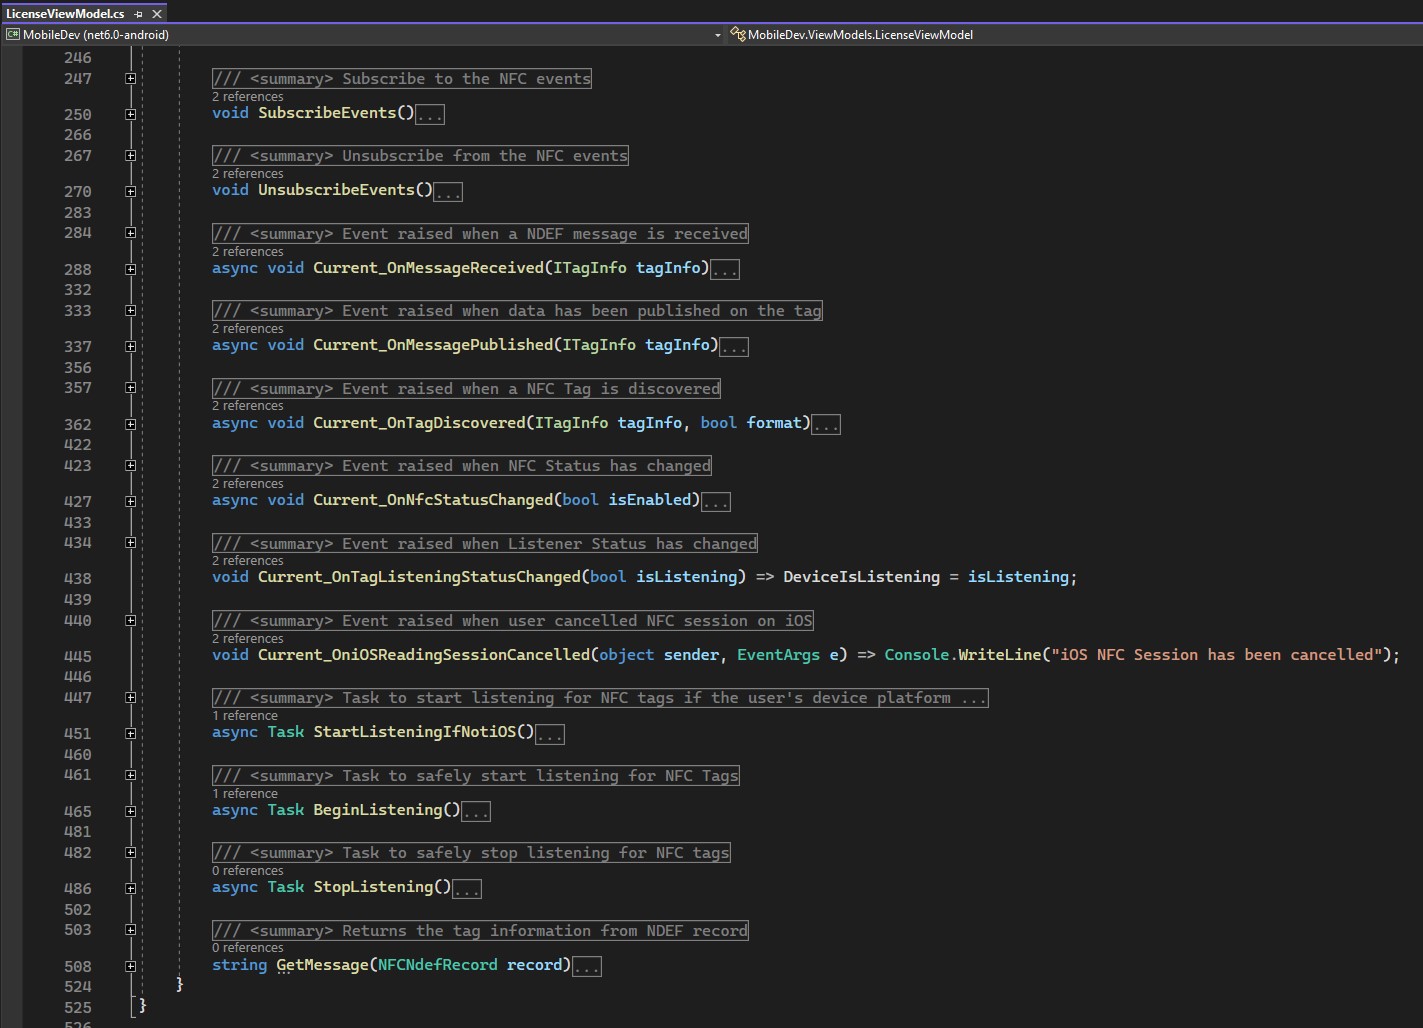This screenshot has height=1028, width=1423.
Task: Click the Current_OniOSReadingSessionCancelled method name
Action: (x=424, y=655)
